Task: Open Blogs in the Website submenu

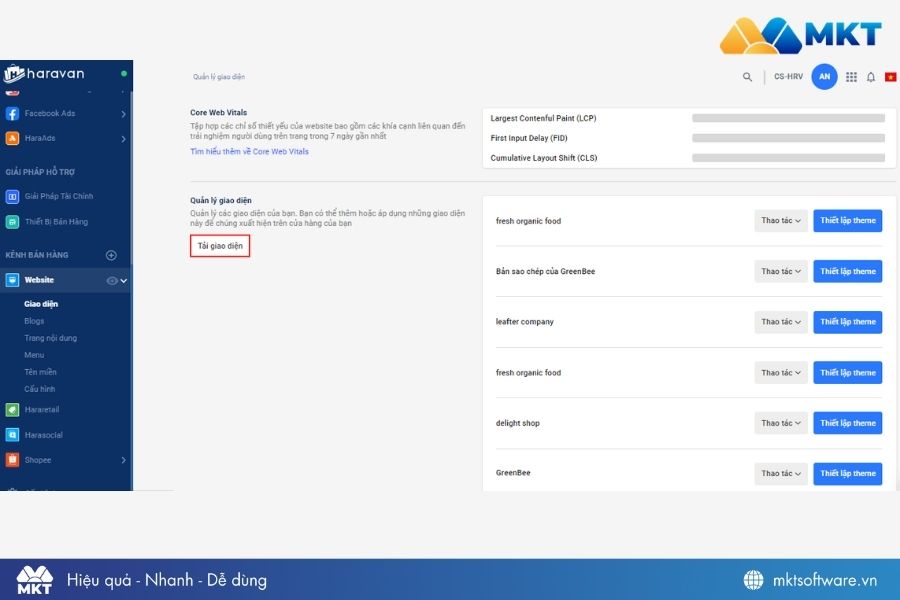Action: pyautogui.click(x=34, y=321)
